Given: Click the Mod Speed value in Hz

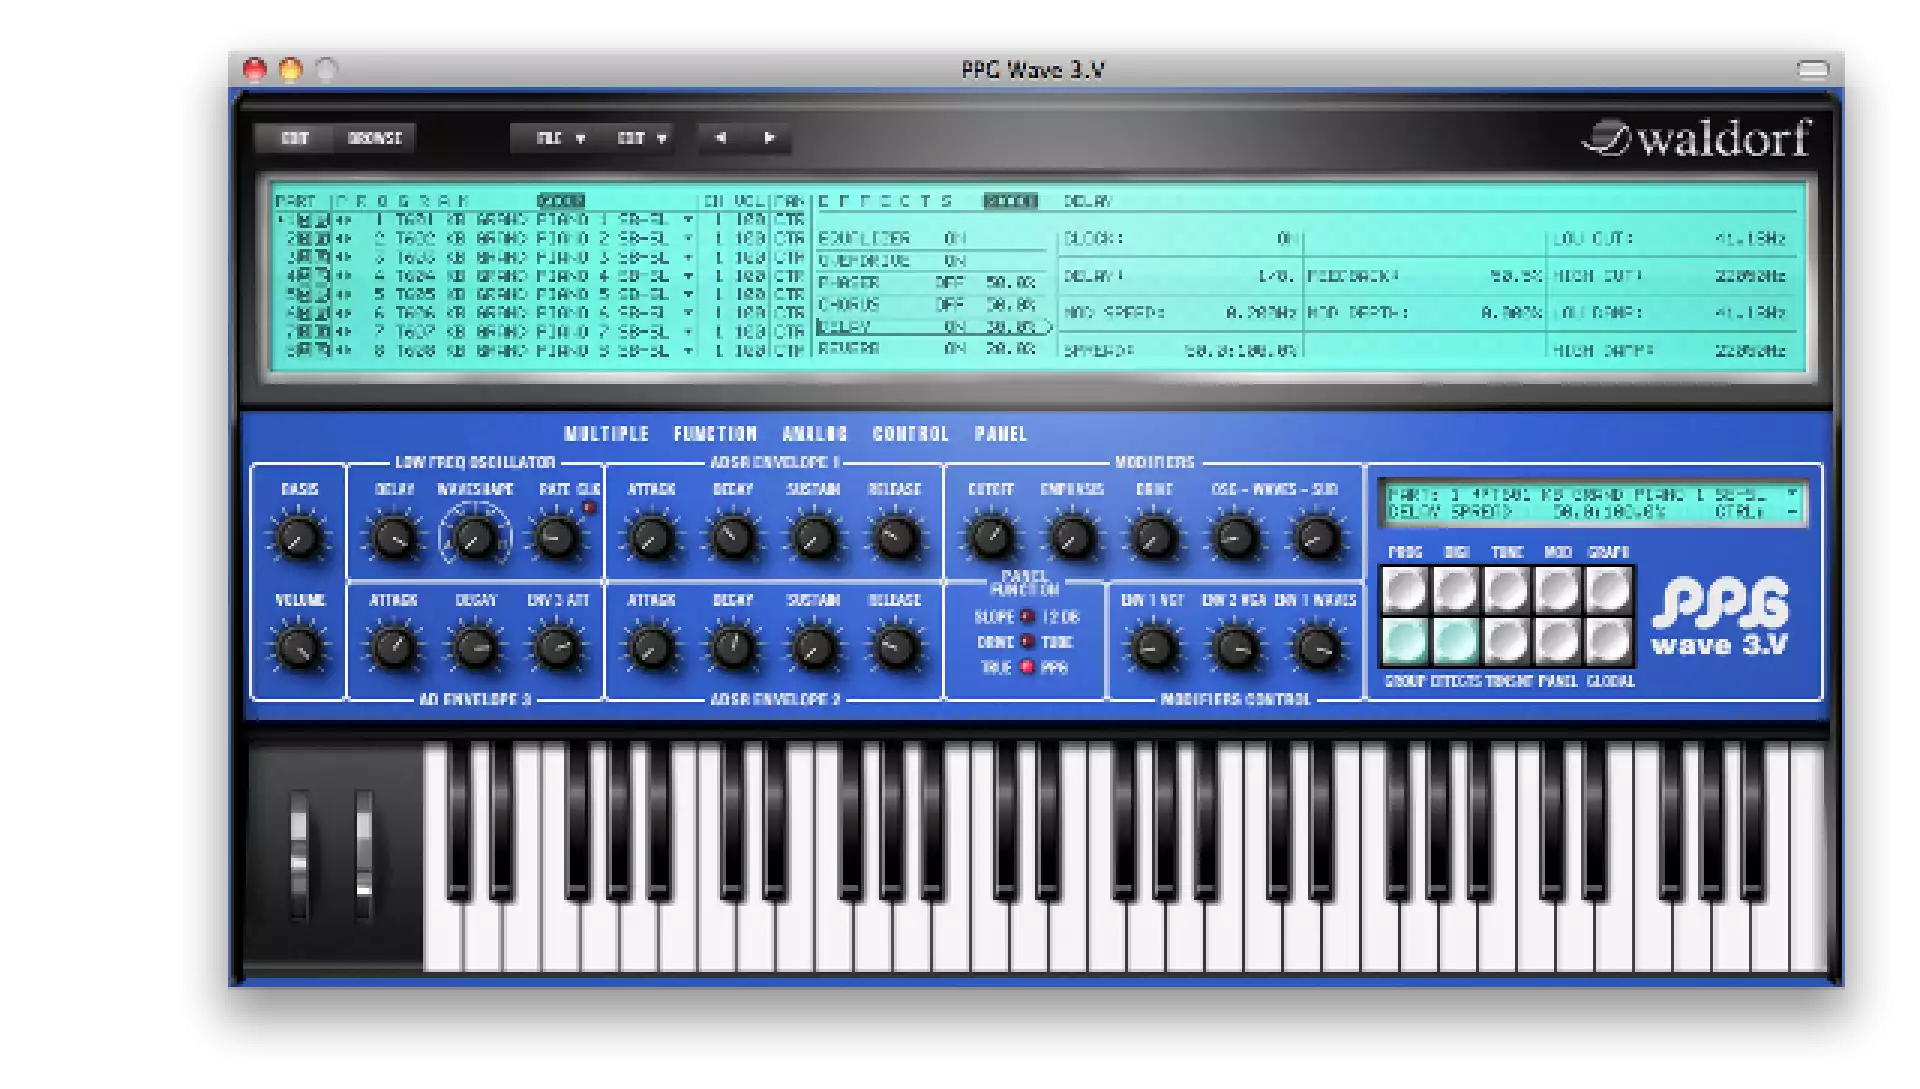Looking at the screenshot, I should click(1260, 313).
